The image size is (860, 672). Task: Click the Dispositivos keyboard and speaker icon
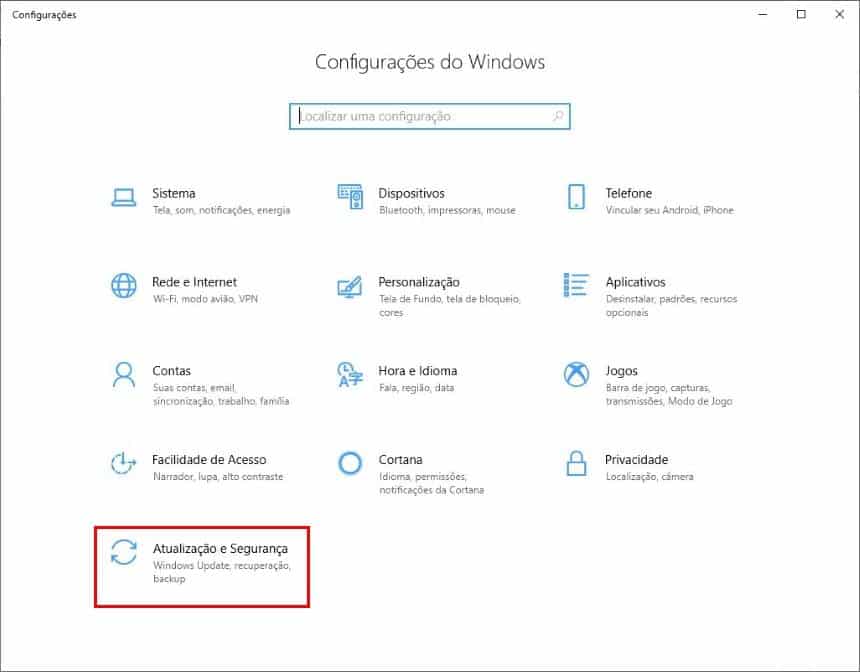point(350,197)
